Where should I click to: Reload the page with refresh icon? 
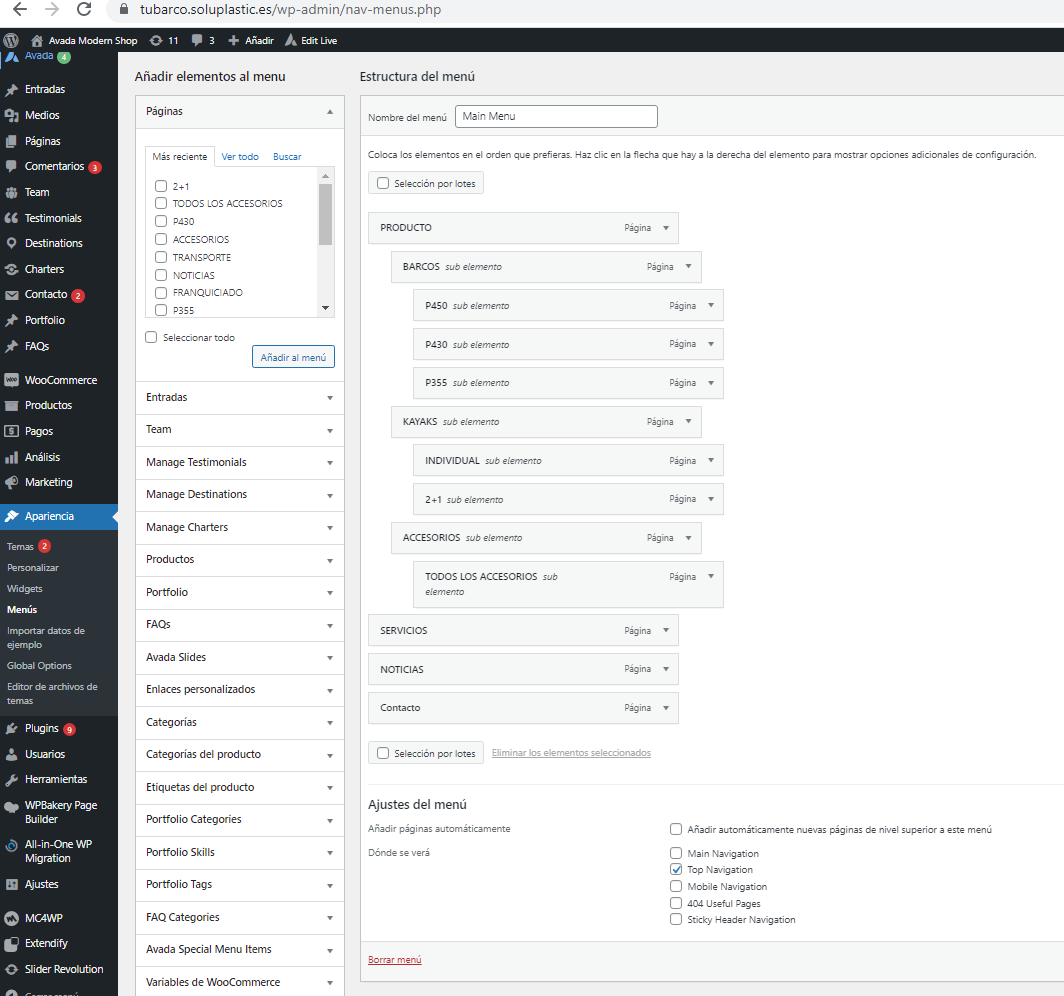point(84,9)
